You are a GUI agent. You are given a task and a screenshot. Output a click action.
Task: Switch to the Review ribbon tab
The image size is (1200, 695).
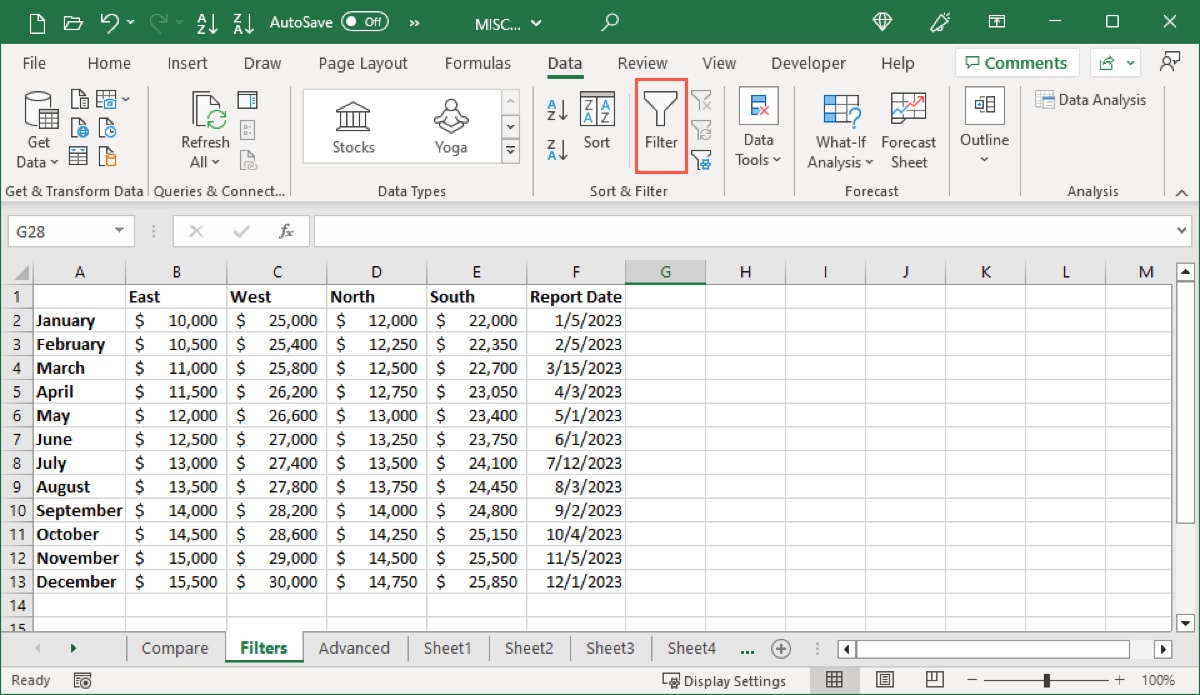tap(641, 62)
